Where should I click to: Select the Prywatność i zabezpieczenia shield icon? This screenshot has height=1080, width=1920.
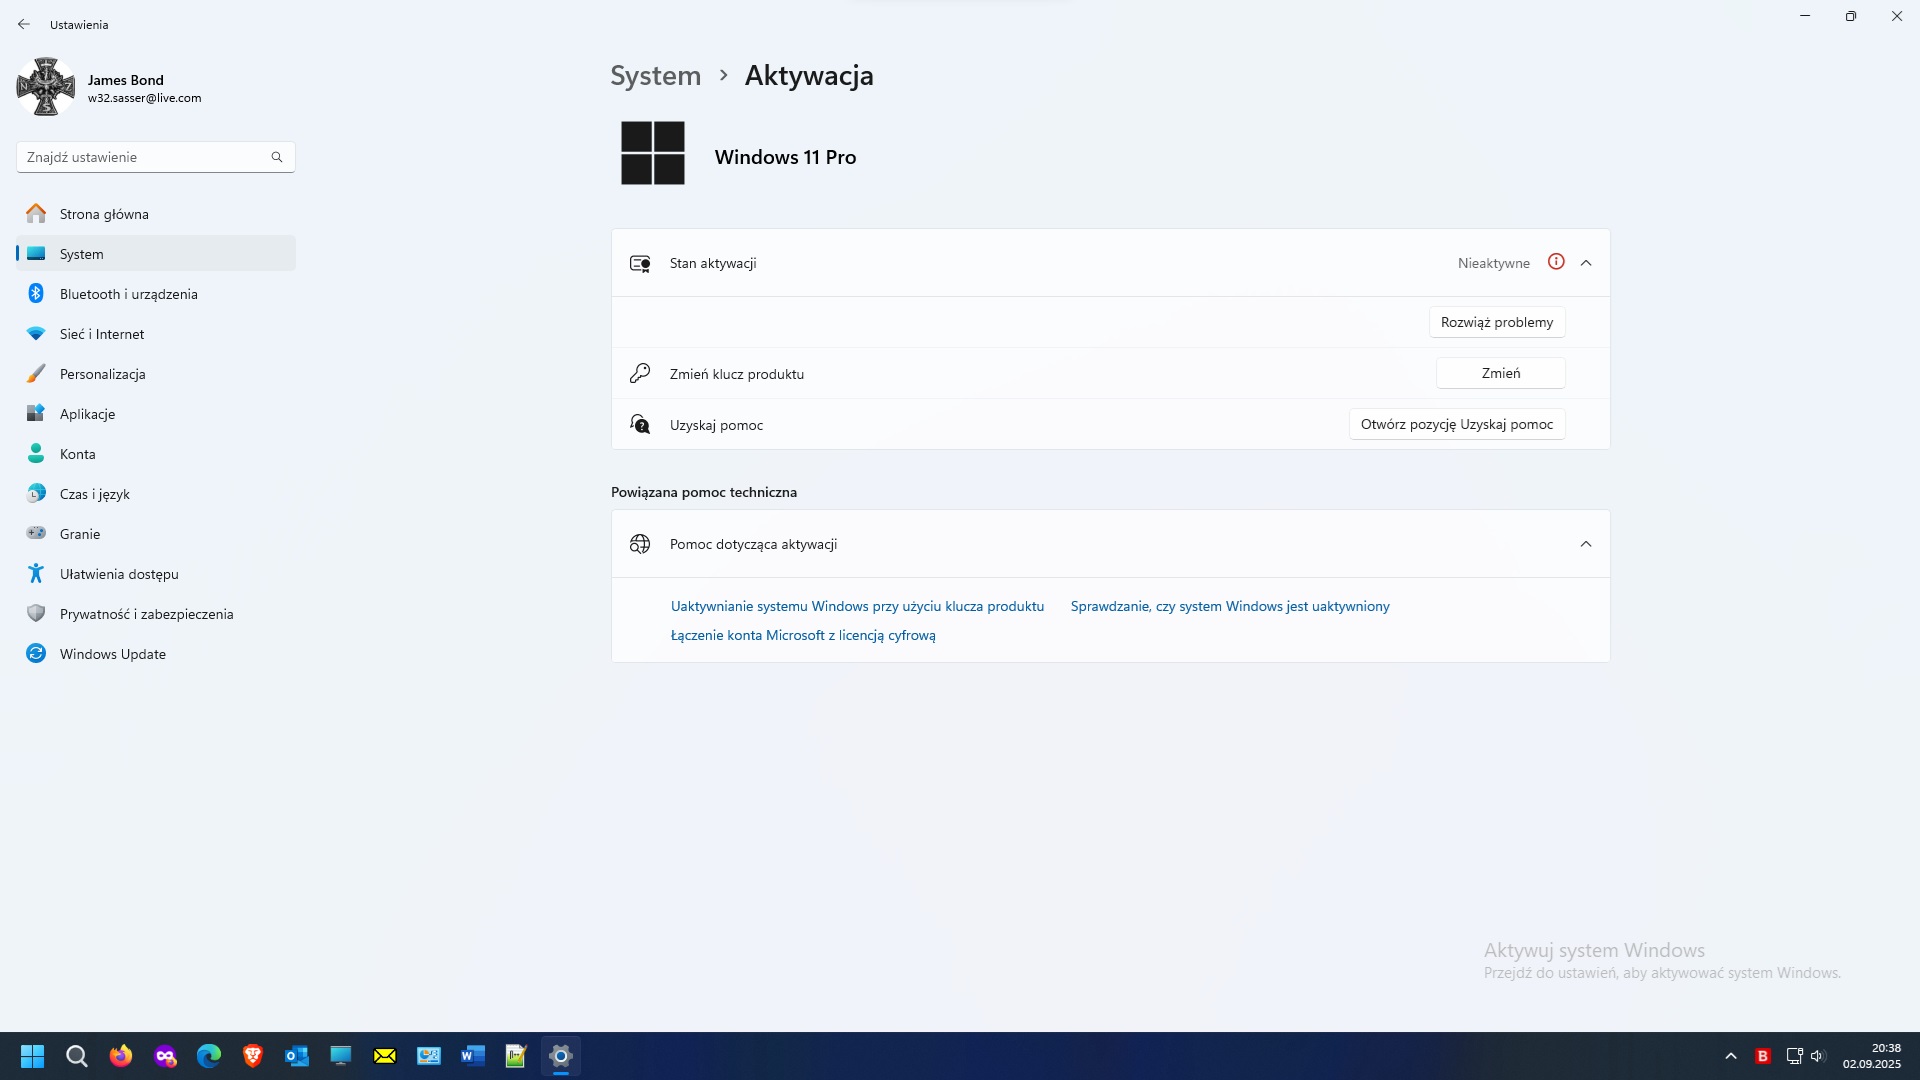36,614
